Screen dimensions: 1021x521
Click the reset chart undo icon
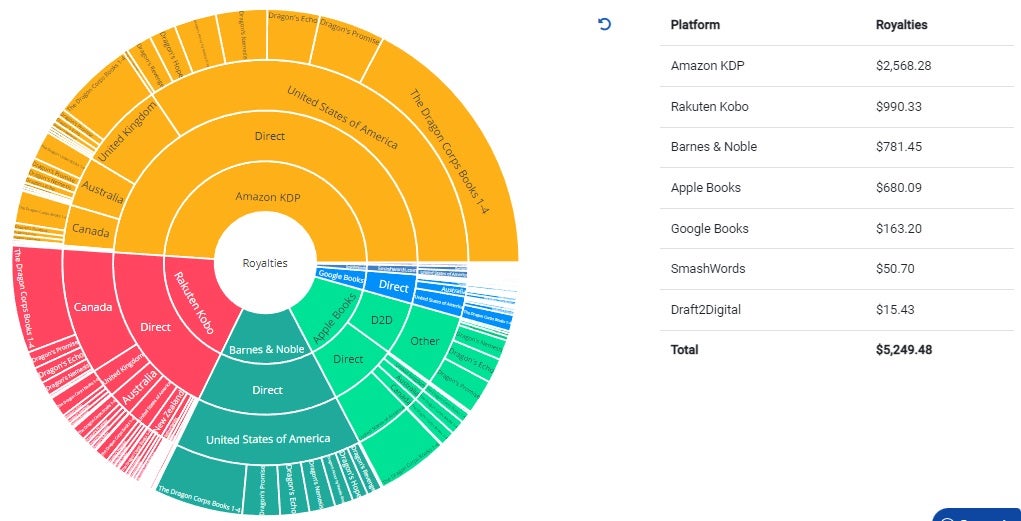pos(604,25)
